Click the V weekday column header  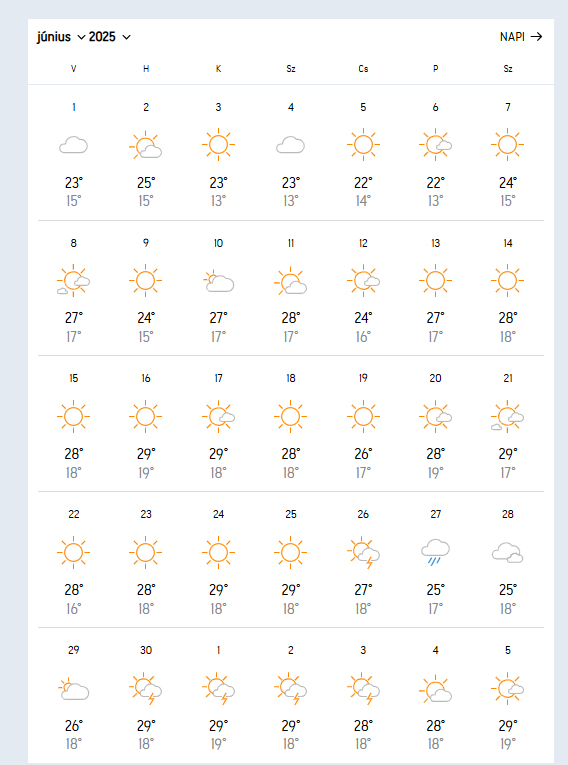[x=74, y=69]
